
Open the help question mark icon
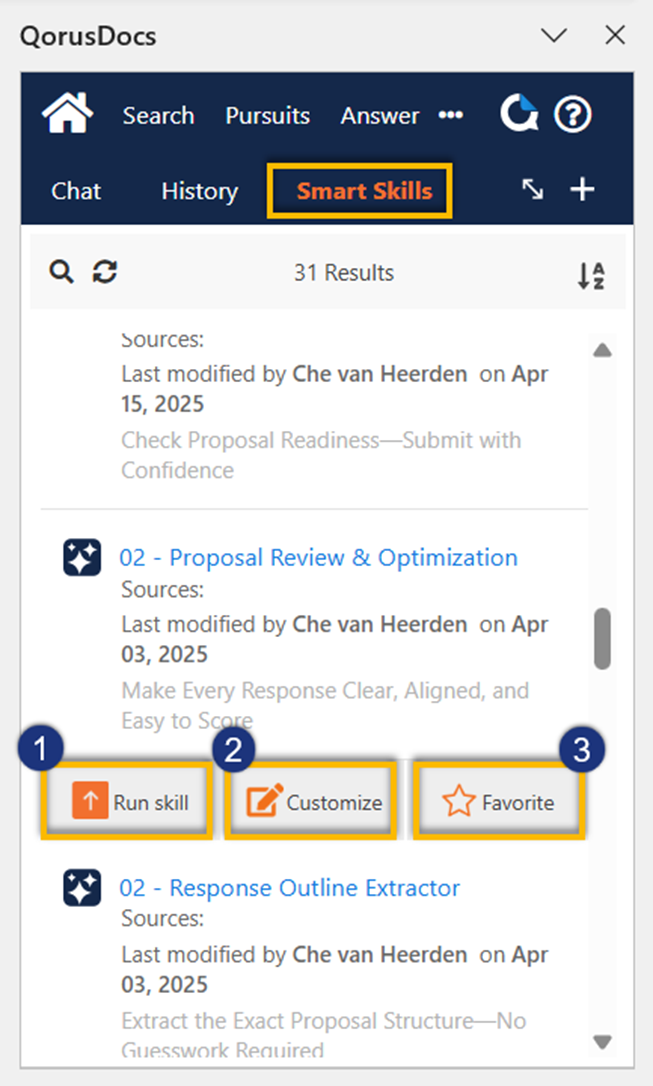click(573, 115)
